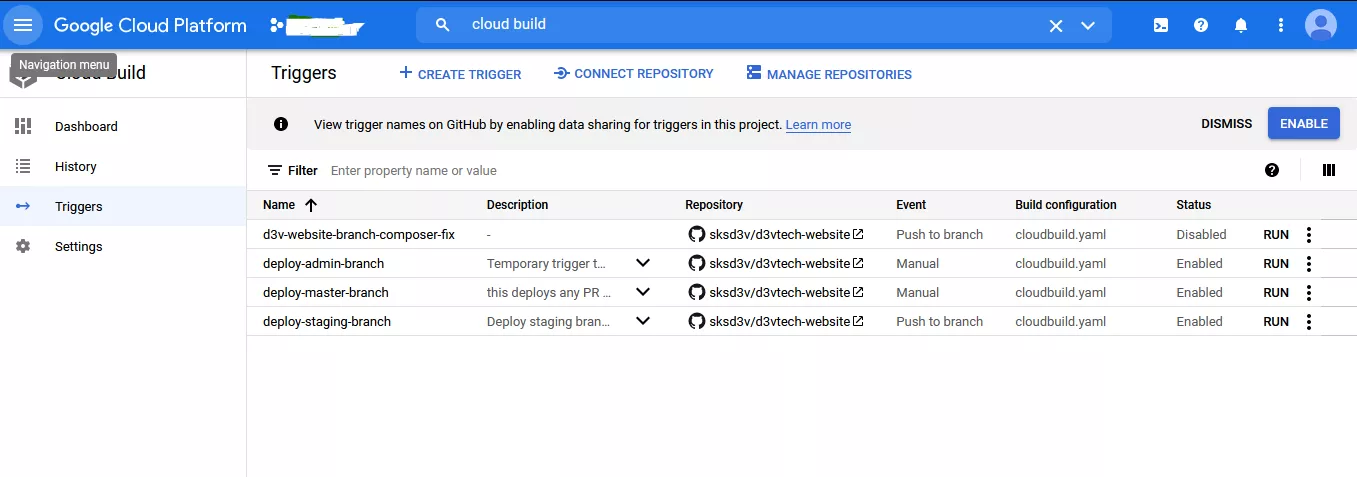Open notifications bell
Image resolution: width=1357 pixels, height=477 pixels.
(1241, 25)
